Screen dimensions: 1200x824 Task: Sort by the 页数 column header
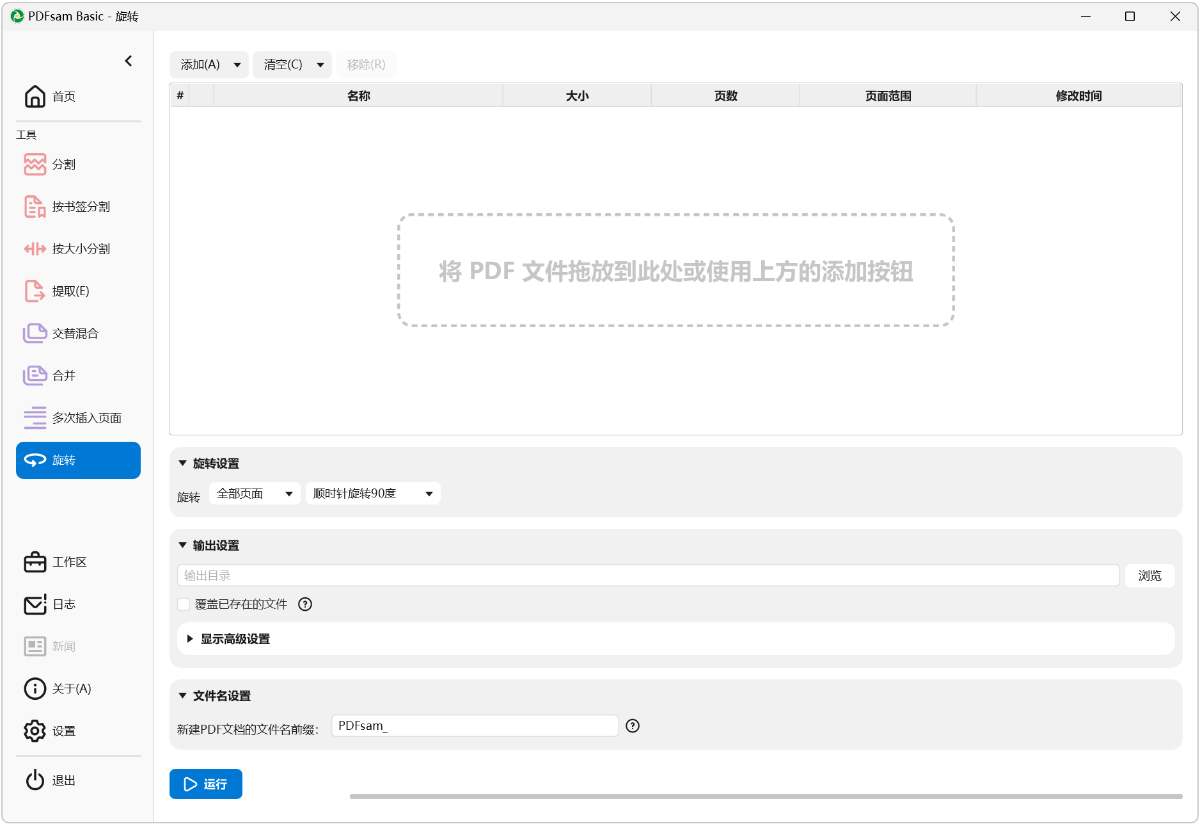pos(725,96)
